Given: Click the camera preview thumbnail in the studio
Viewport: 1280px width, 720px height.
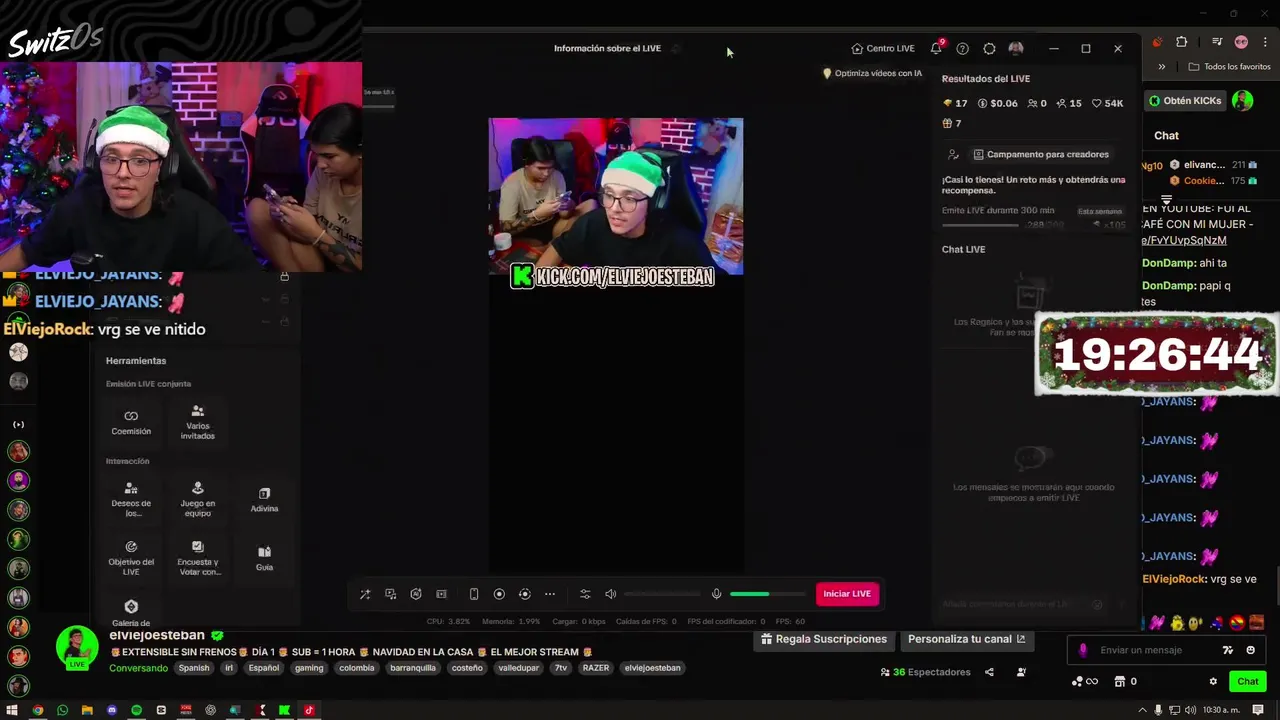Looking at the screenshot, I should tap(615, 196).
